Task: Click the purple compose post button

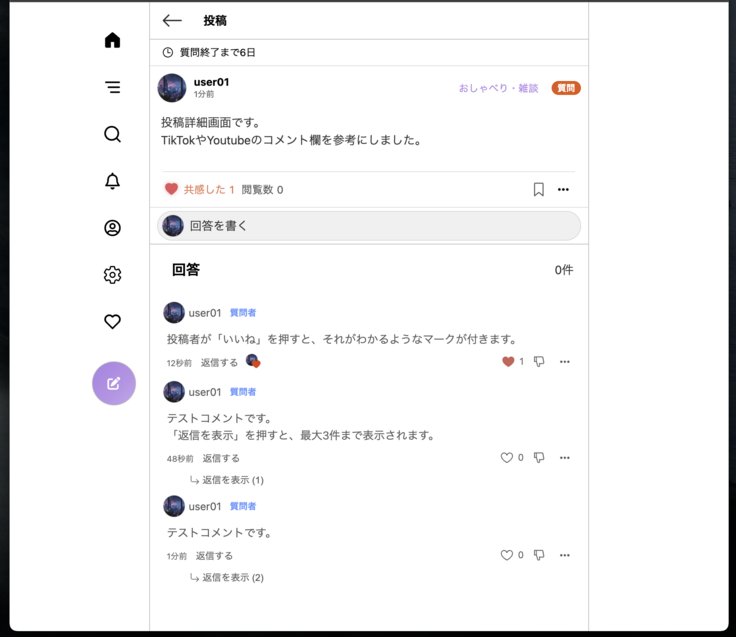Action: click(114, 383)
